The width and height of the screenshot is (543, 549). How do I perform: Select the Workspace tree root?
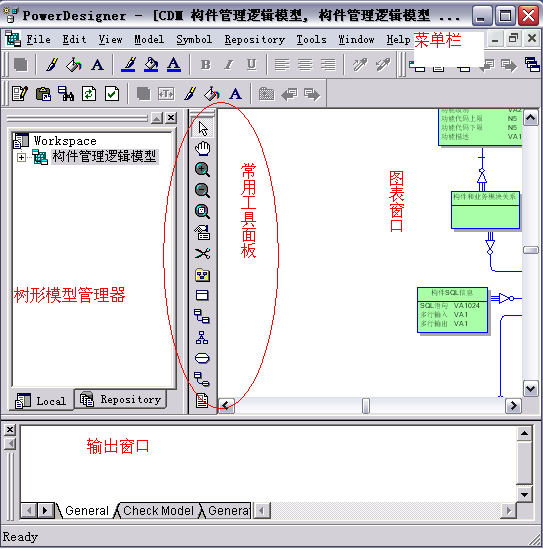(x=65, y=141)
